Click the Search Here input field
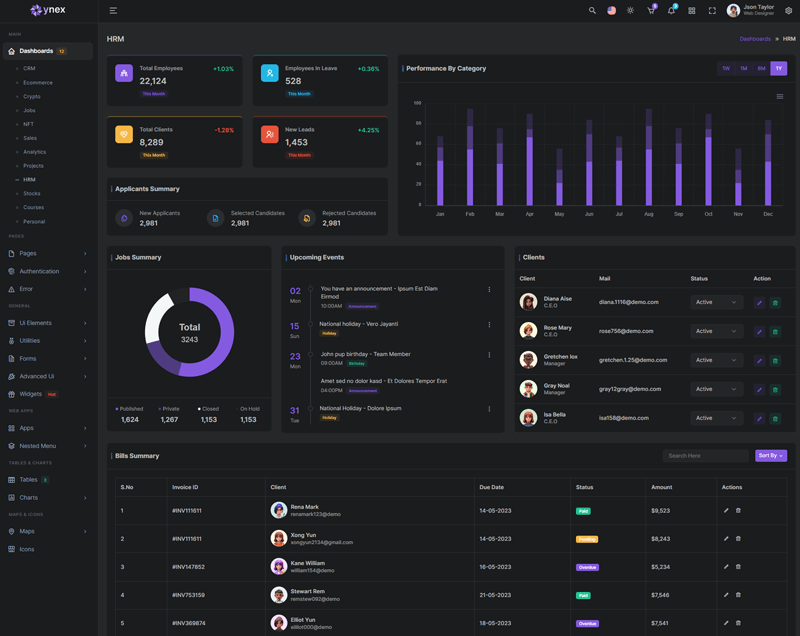800x636 pixels. pyautogui.click(x=706, y=456)
